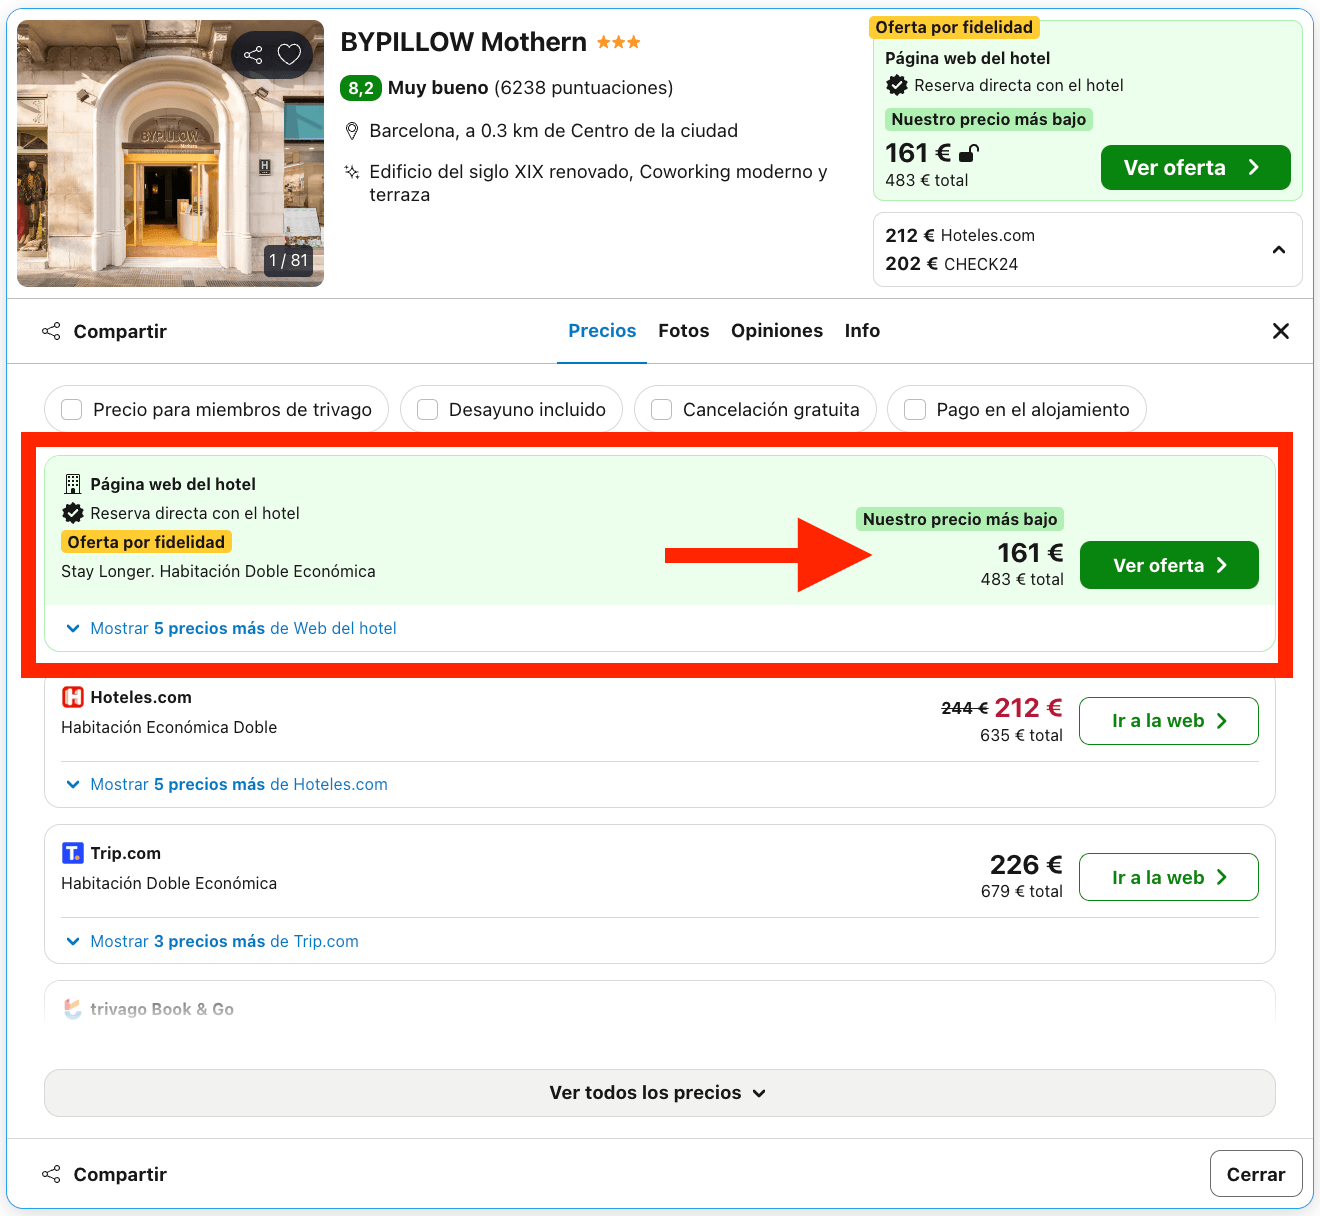The height and width of the screenshot is (1216, 1320).
Task: Click share icon beside bottom Compartir
Action: click(x=51, y=1174)
